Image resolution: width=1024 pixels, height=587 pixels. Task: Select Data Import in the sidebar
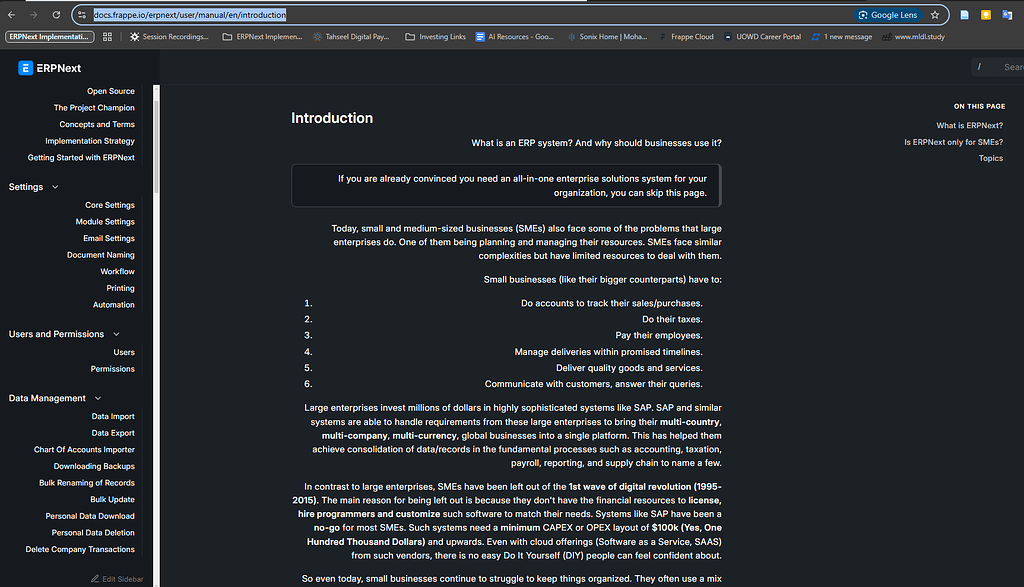click(x=113, y=417)
